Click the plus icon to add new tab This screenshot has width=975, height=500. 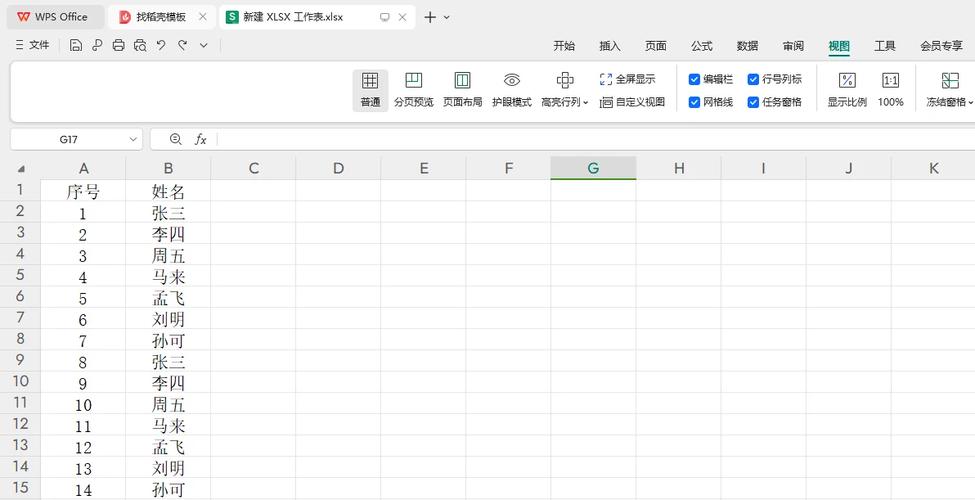(430, 17)
